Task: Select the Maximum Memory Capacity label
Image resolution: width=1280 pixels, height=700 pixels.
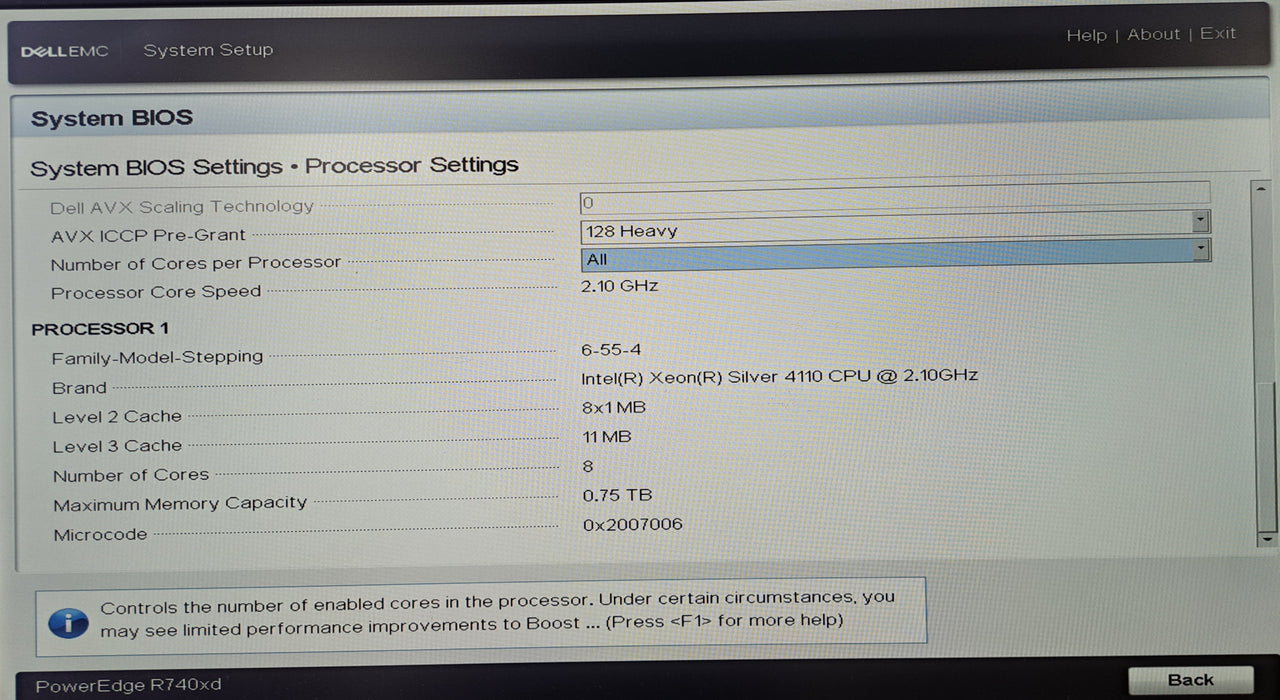Action: pyautogui.click(x=180, y=504)
